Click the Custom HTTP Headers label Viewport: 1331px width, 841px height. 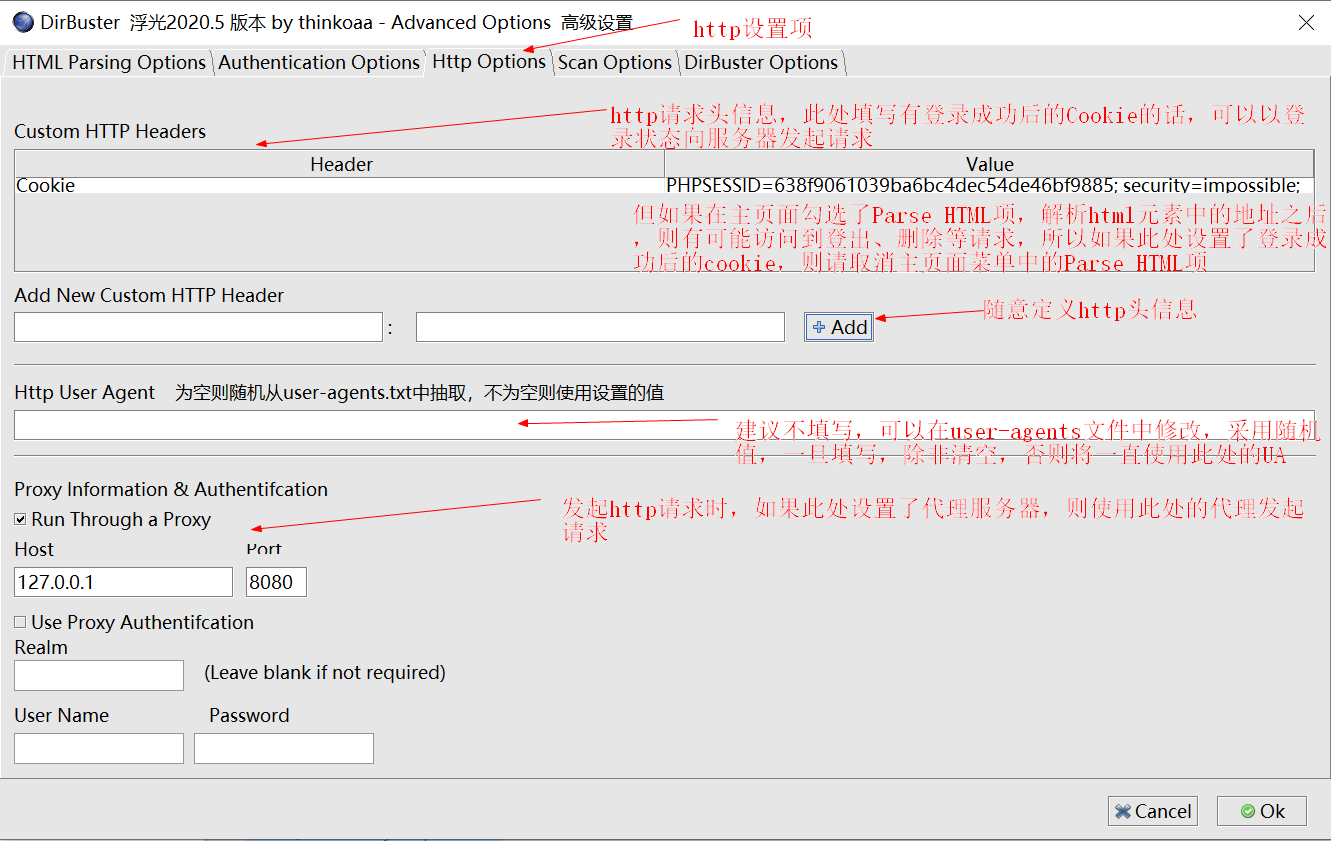coord(110,131)
